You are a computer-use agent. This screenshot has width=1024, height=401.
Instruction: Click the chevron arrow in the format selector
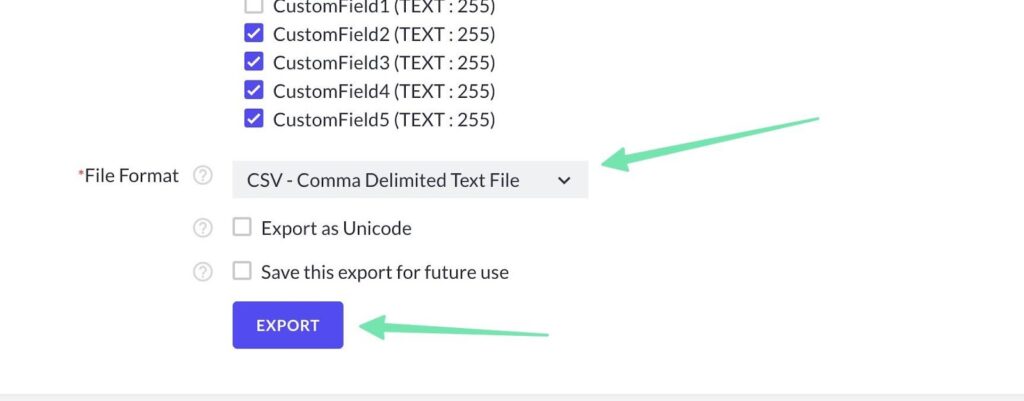coord(564,180)
